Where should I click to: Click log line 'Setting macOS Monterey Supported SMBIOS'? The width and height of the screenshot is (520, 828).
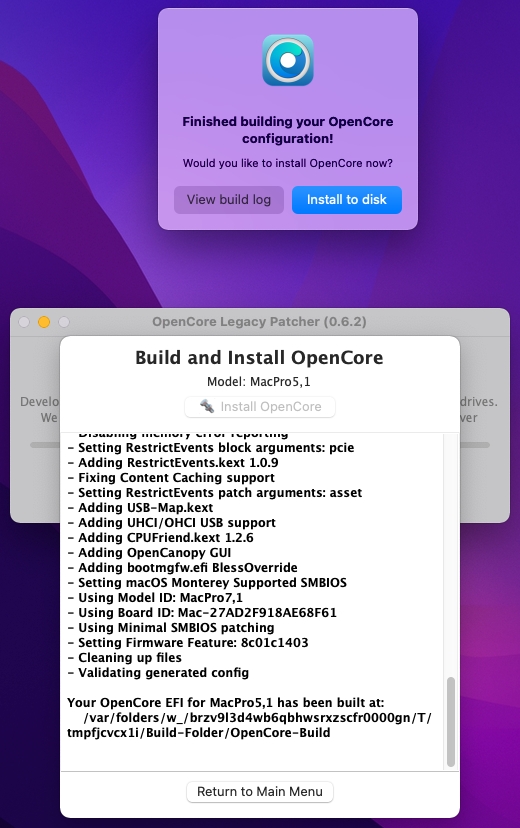tap(207, 583)
